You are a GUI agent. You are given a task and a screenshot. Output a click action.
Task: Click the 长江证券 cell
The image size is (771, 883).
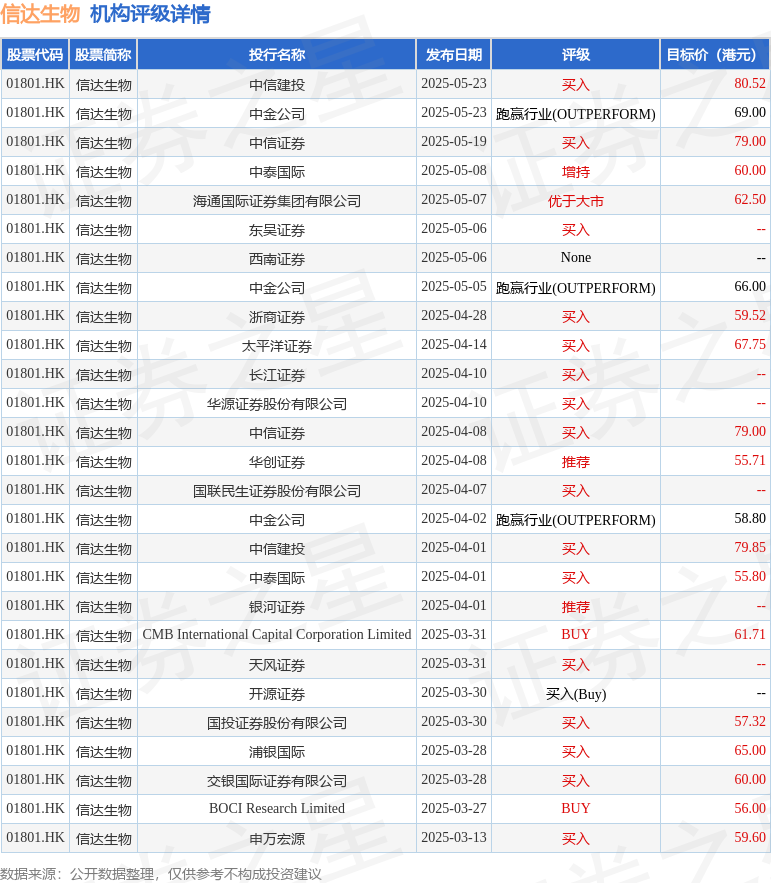[277, 375]
